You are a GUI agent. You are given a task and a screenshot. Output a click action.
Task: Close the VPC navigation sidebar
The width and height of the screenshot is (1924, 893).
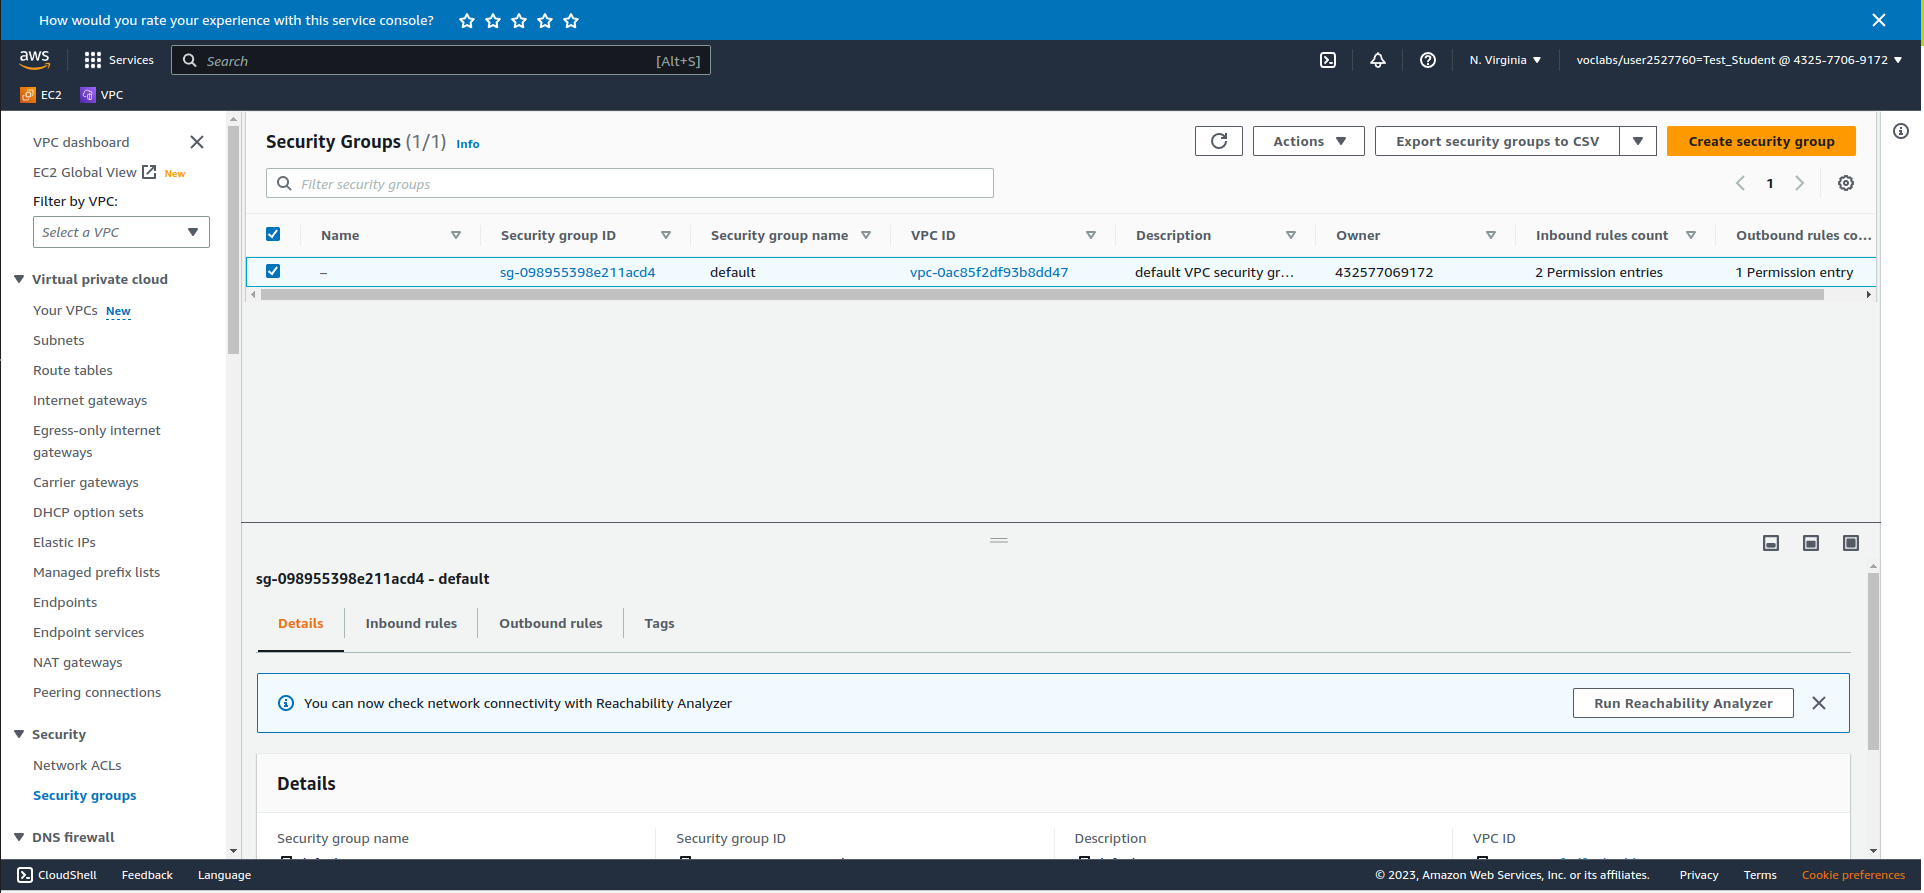click(x=197, y=142)
